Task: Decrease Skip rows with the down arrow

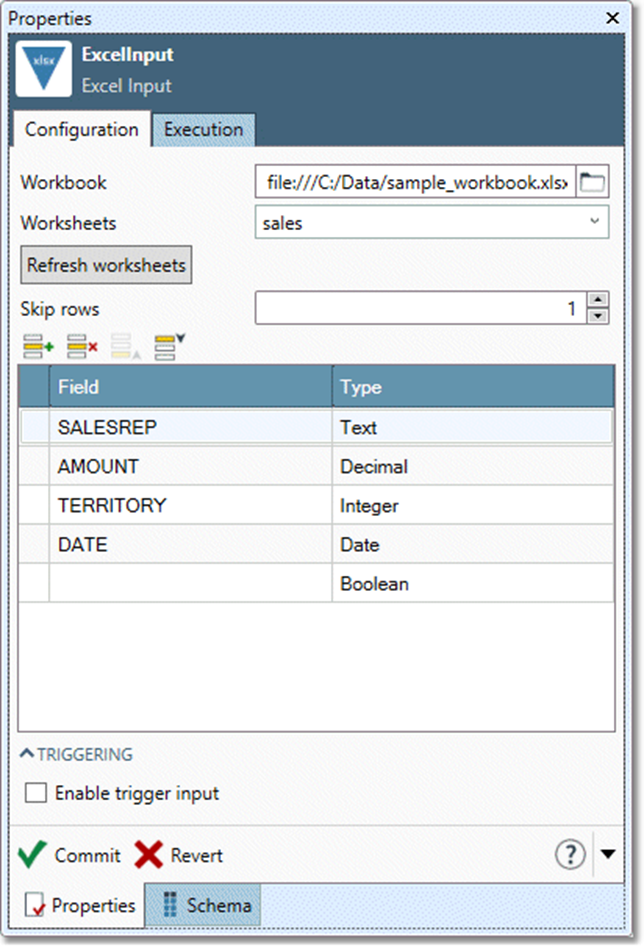Action: coord(598,316)
